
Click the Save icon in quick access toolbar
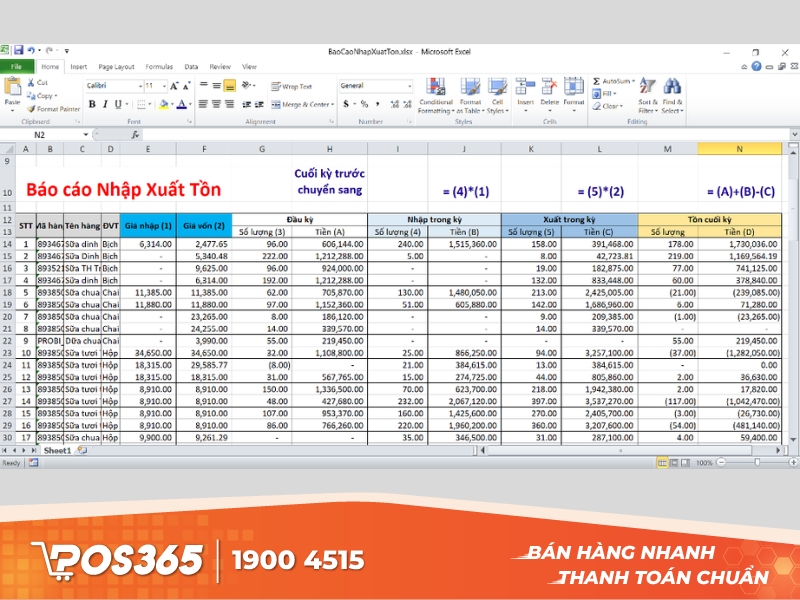(19, 50)
